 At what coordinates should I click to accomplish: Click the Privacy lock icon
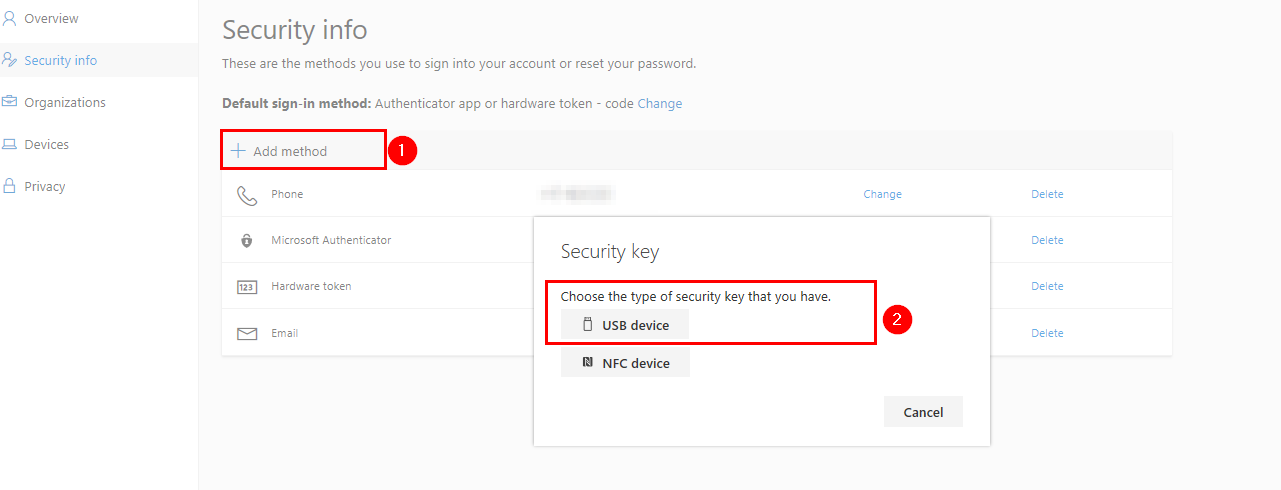click(10, 186)
